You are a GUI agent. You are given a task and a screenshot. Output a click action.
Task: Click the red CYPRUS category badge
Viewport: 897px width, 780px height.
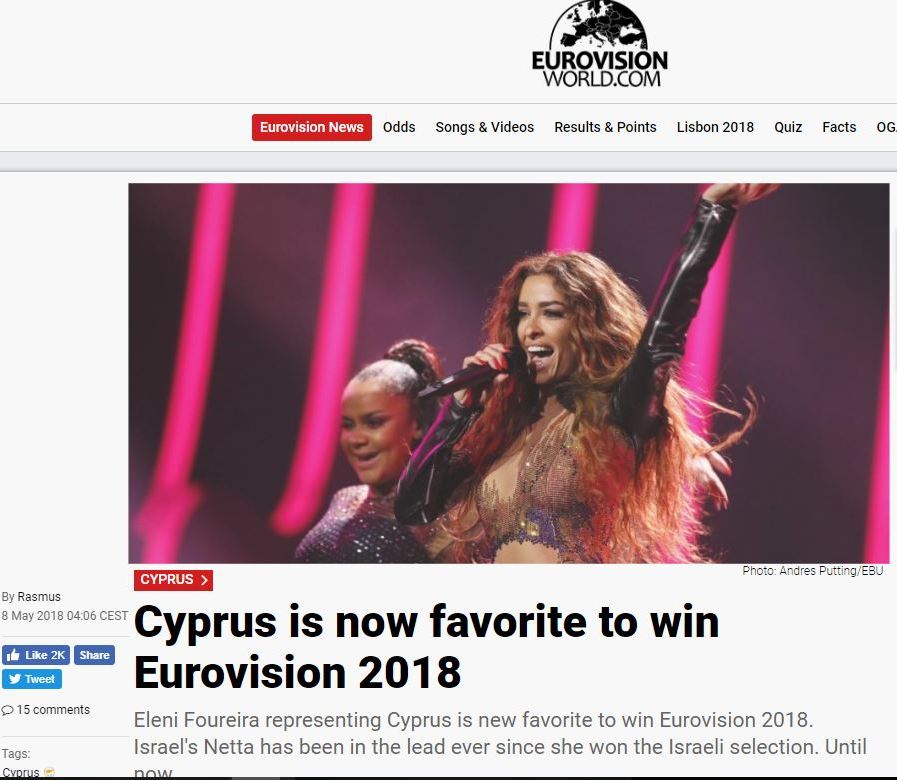click(173, 580)
